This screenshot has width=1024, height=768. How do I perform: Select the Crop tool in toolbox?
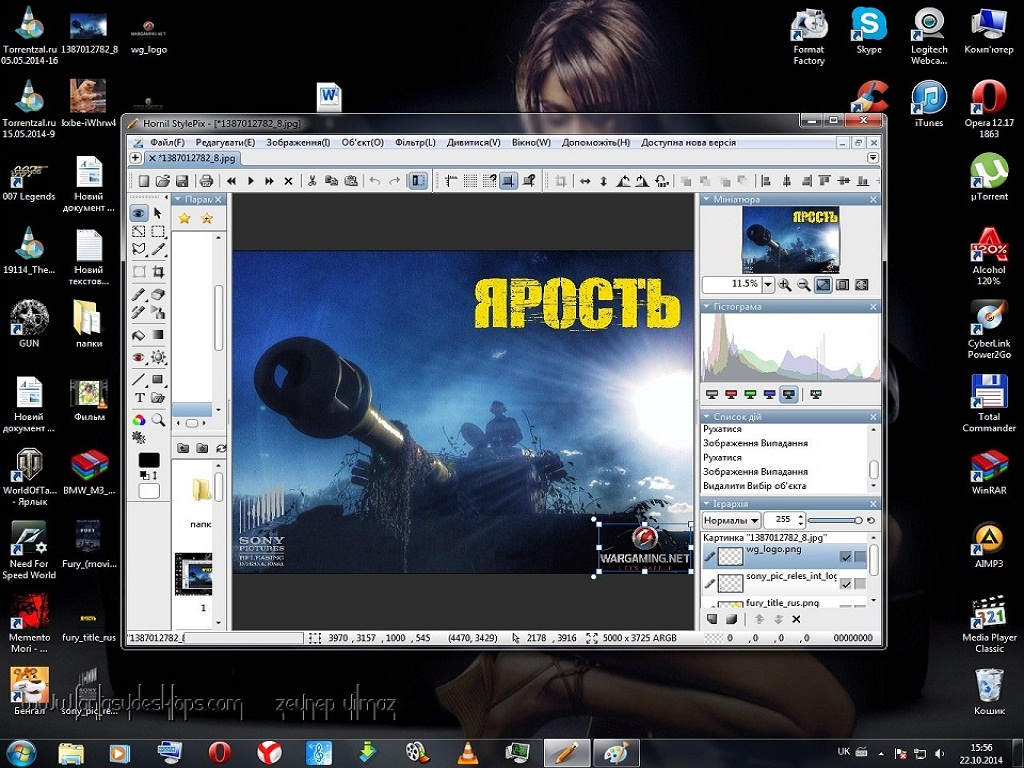[157, 272]
